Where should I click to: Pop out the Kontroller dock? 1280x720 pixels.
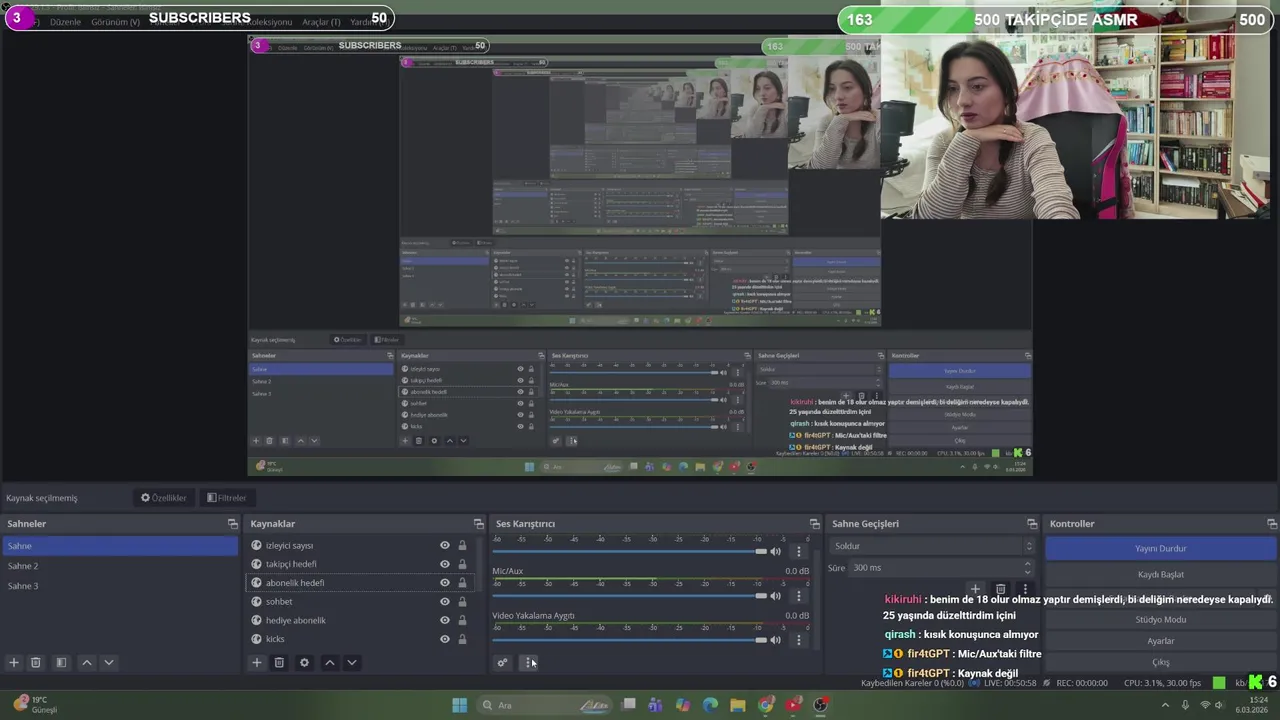point(1271,524)
